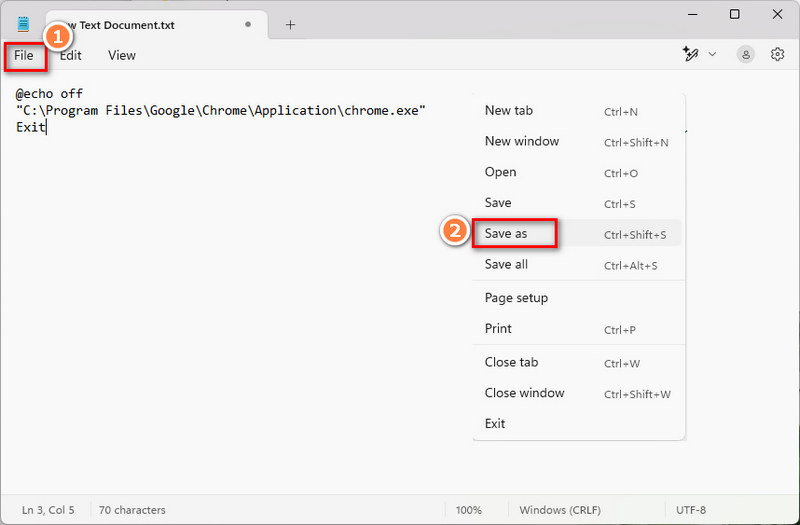Open Notepad settings via the gear icon

click(777, 54)
